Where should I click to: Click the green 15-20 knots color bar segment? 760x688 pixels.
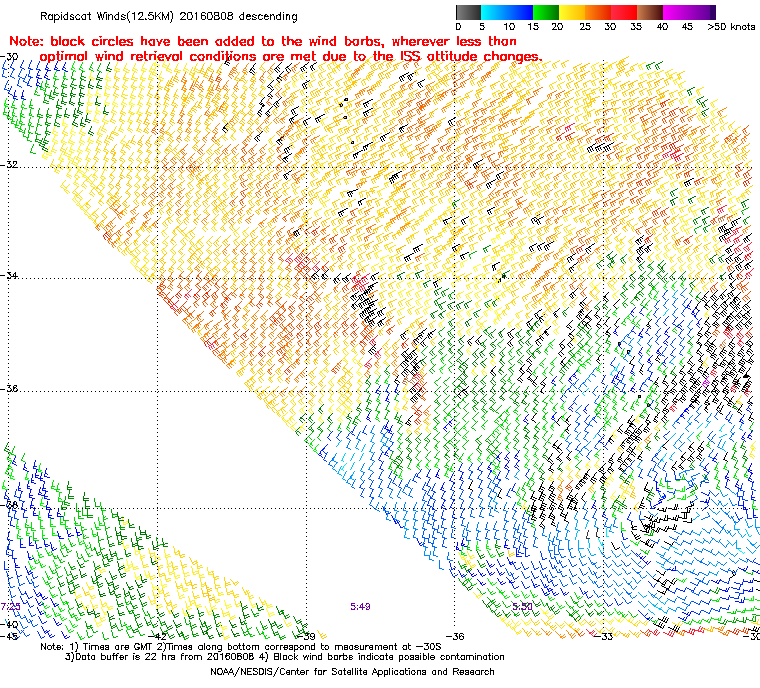[546, 12]
